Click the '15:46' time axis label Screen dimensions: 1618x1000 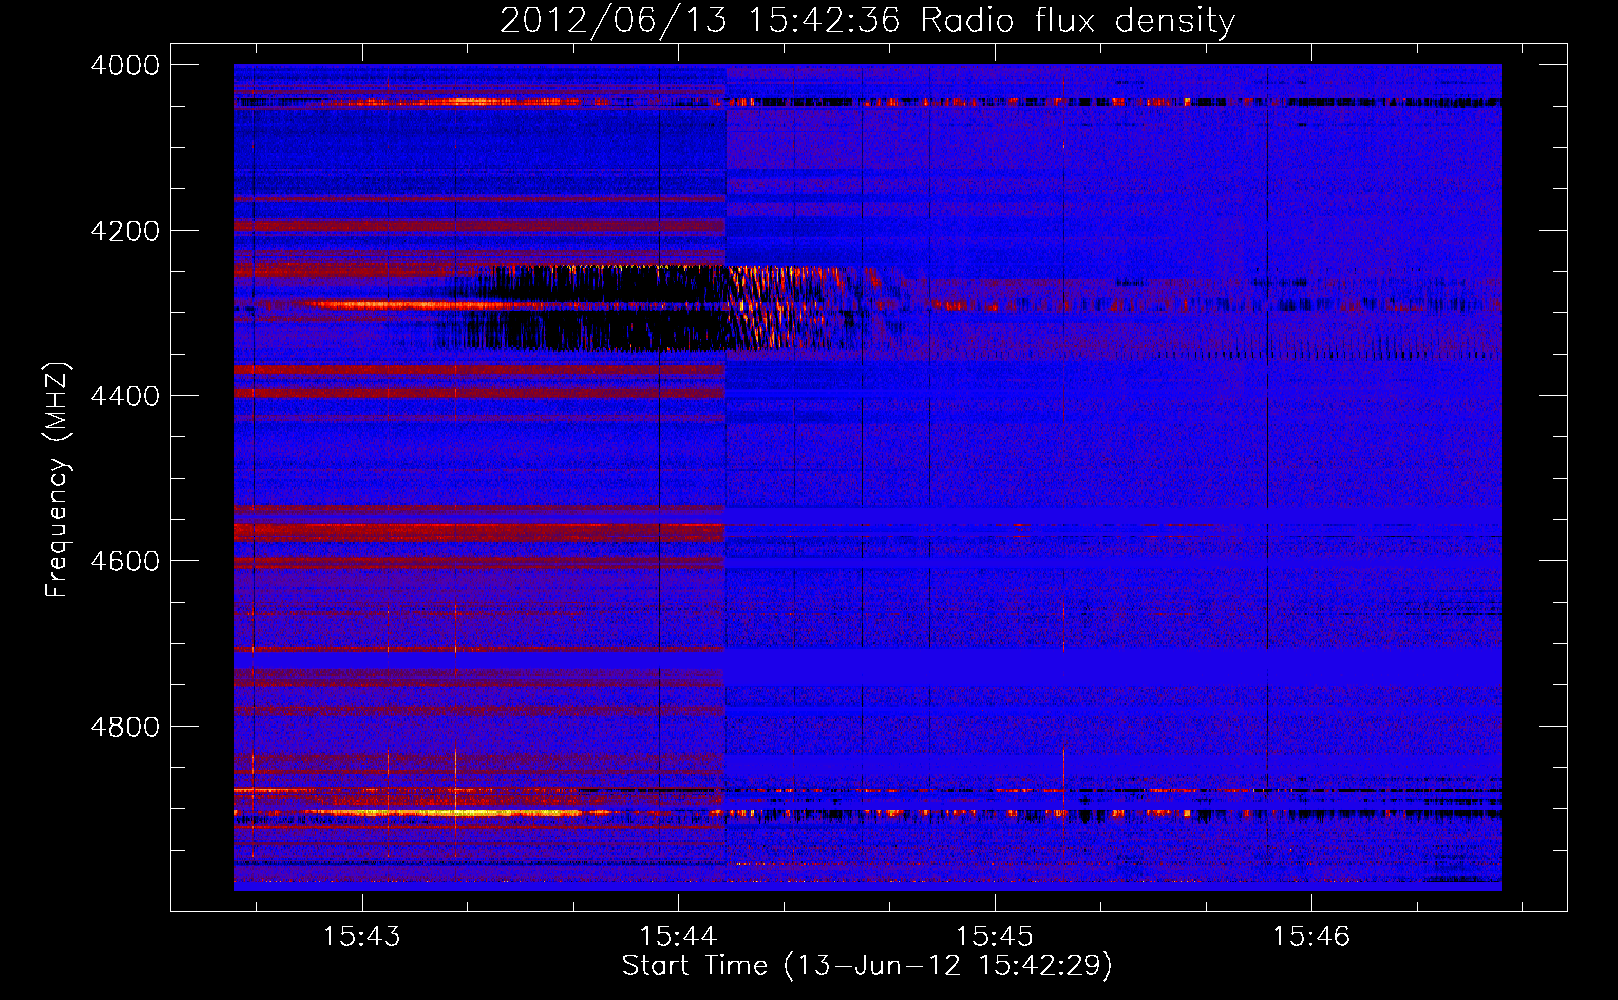pyautogui.click(x=1311, y=937)
